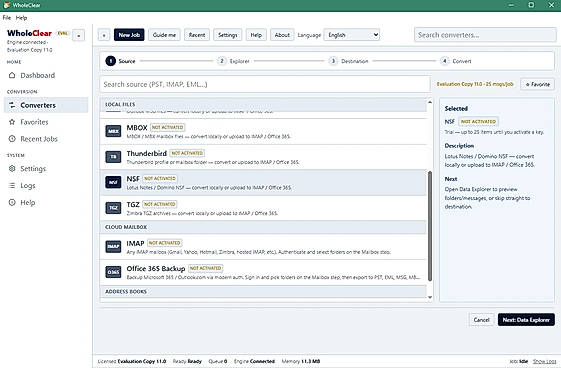Viewport: 561px width, 368px height.
Task: Click the Favorites star icon
Action: (x=12, y=122)
